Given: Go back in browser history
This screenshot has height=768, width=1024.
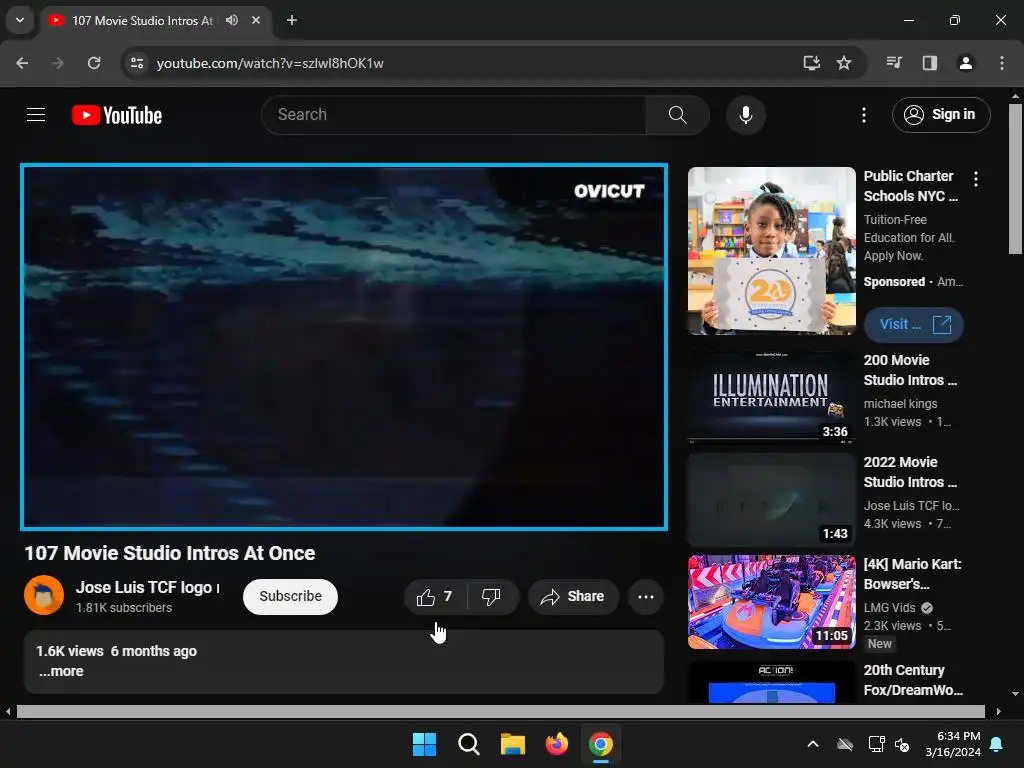Looking at the screenshot, I should point(22,63).
